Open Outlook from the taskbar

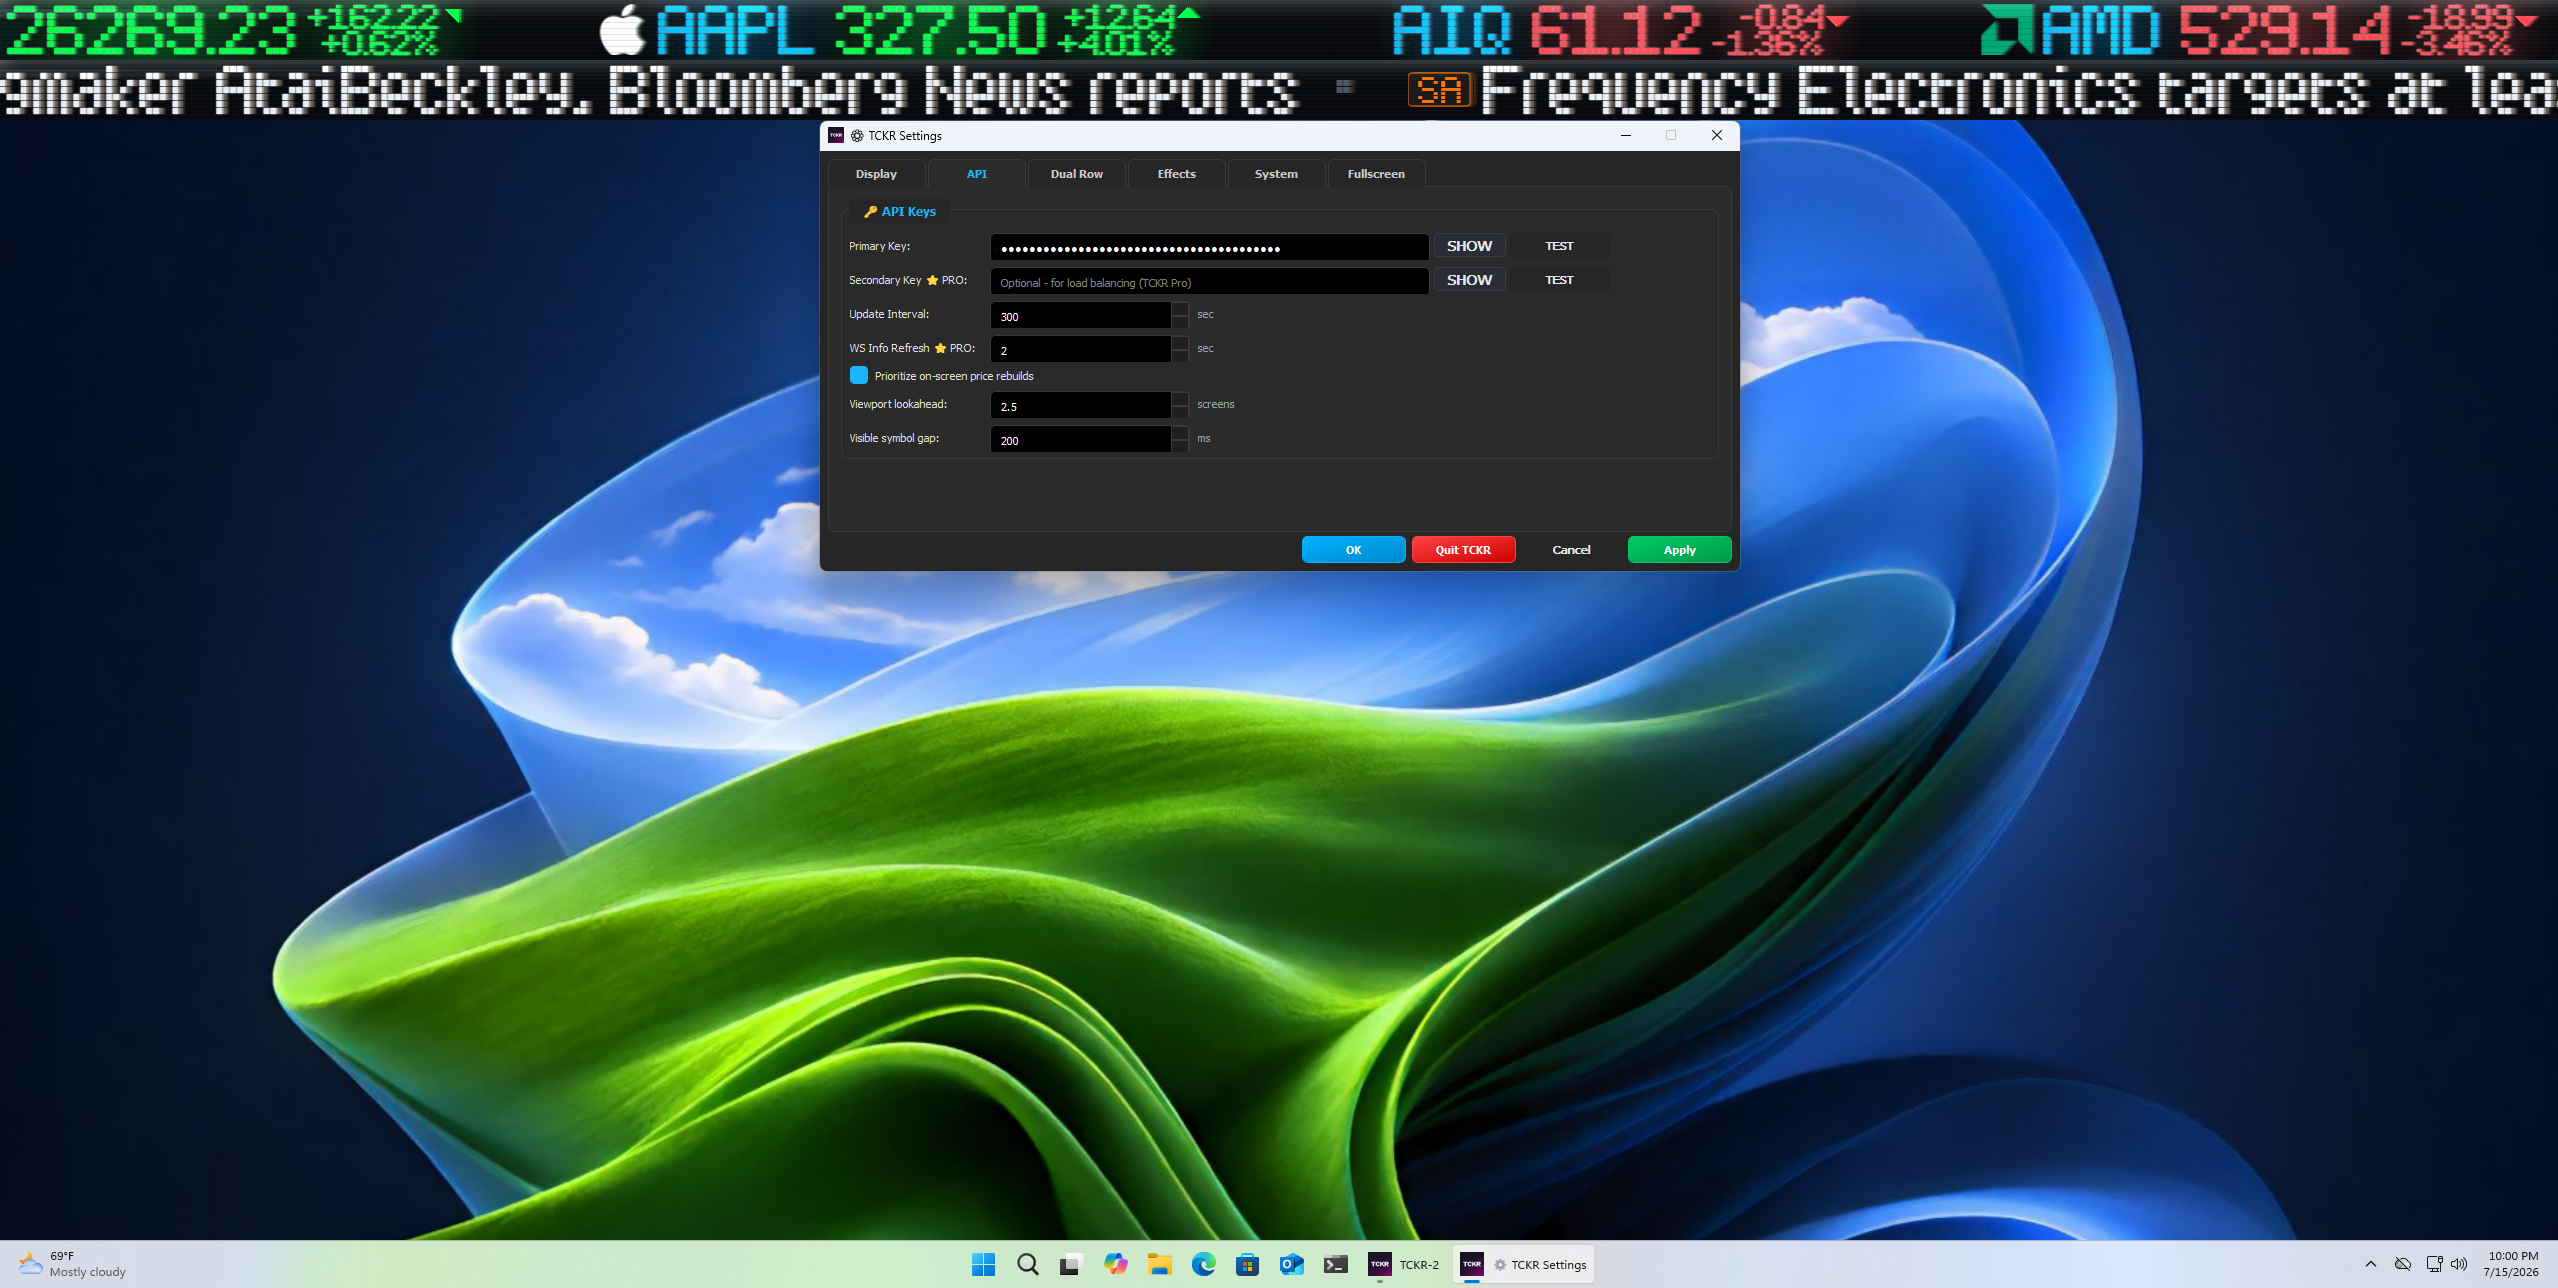point(1291,1264)
